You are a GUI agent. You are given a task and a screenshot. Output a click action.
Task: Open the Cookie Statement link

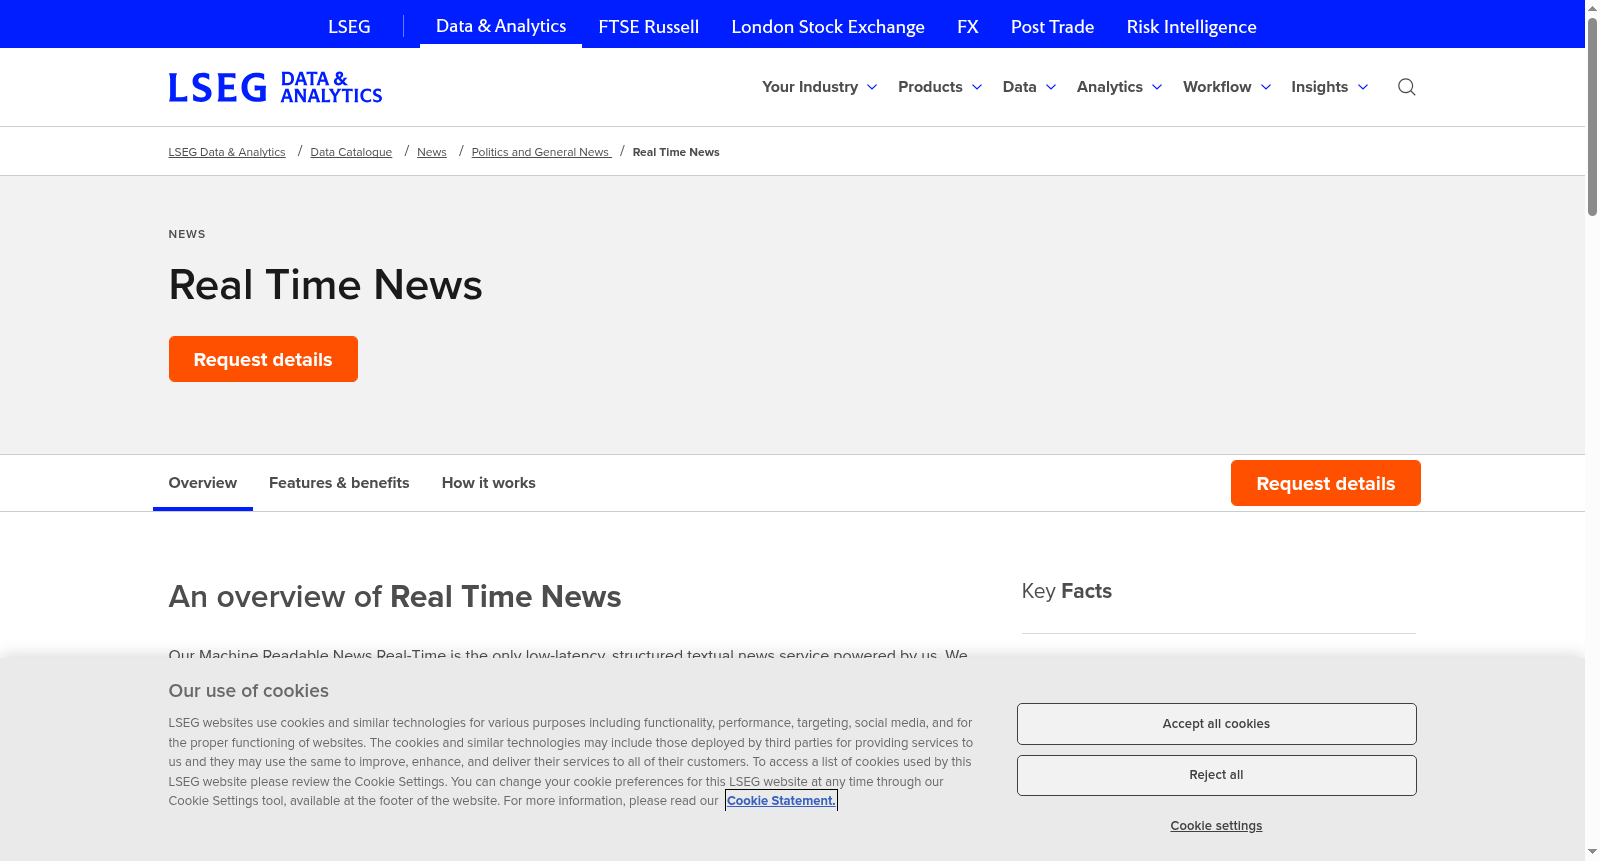point(781,801)
